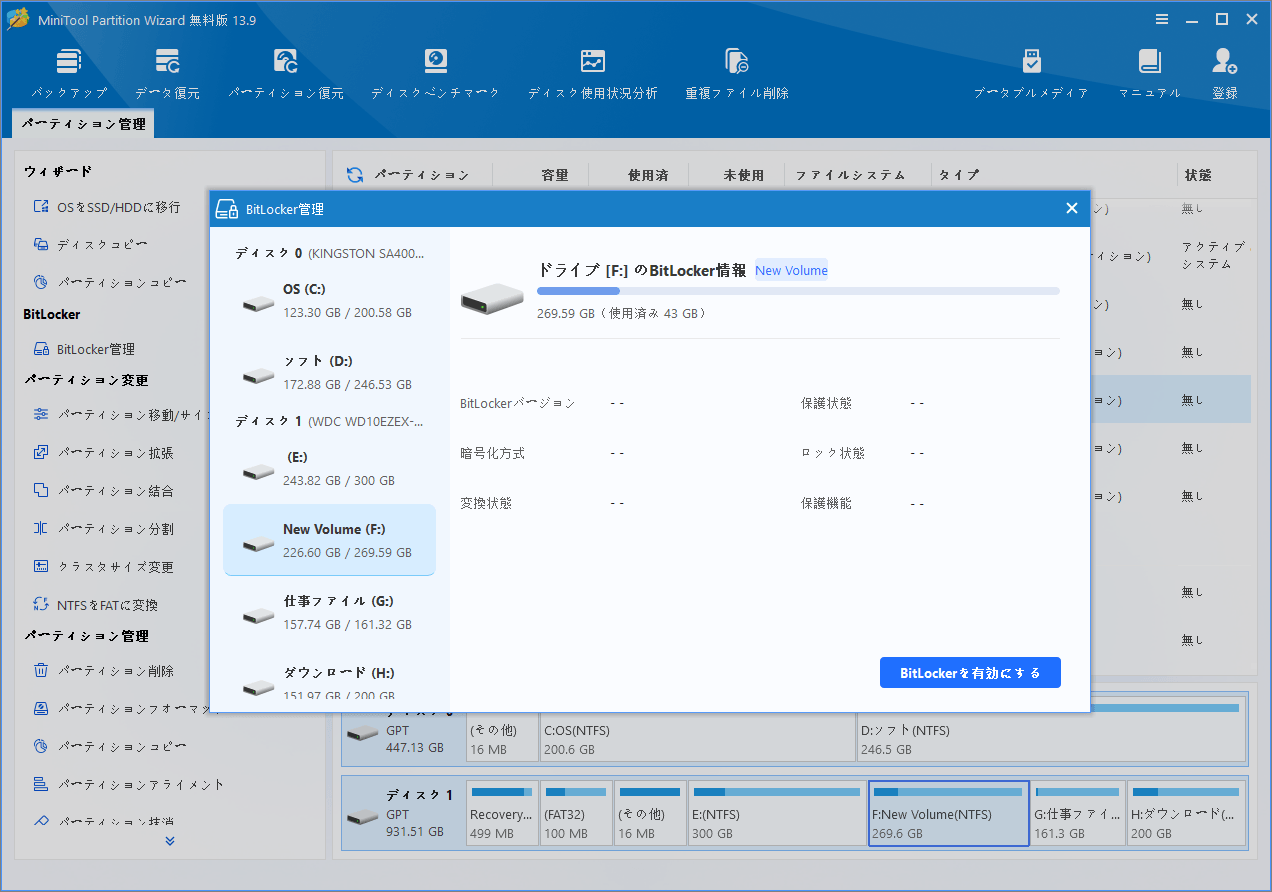1272x892 pixels.
Task: Sort by 容量 column header
Action: pyautogui.click(x=555, y=175)
